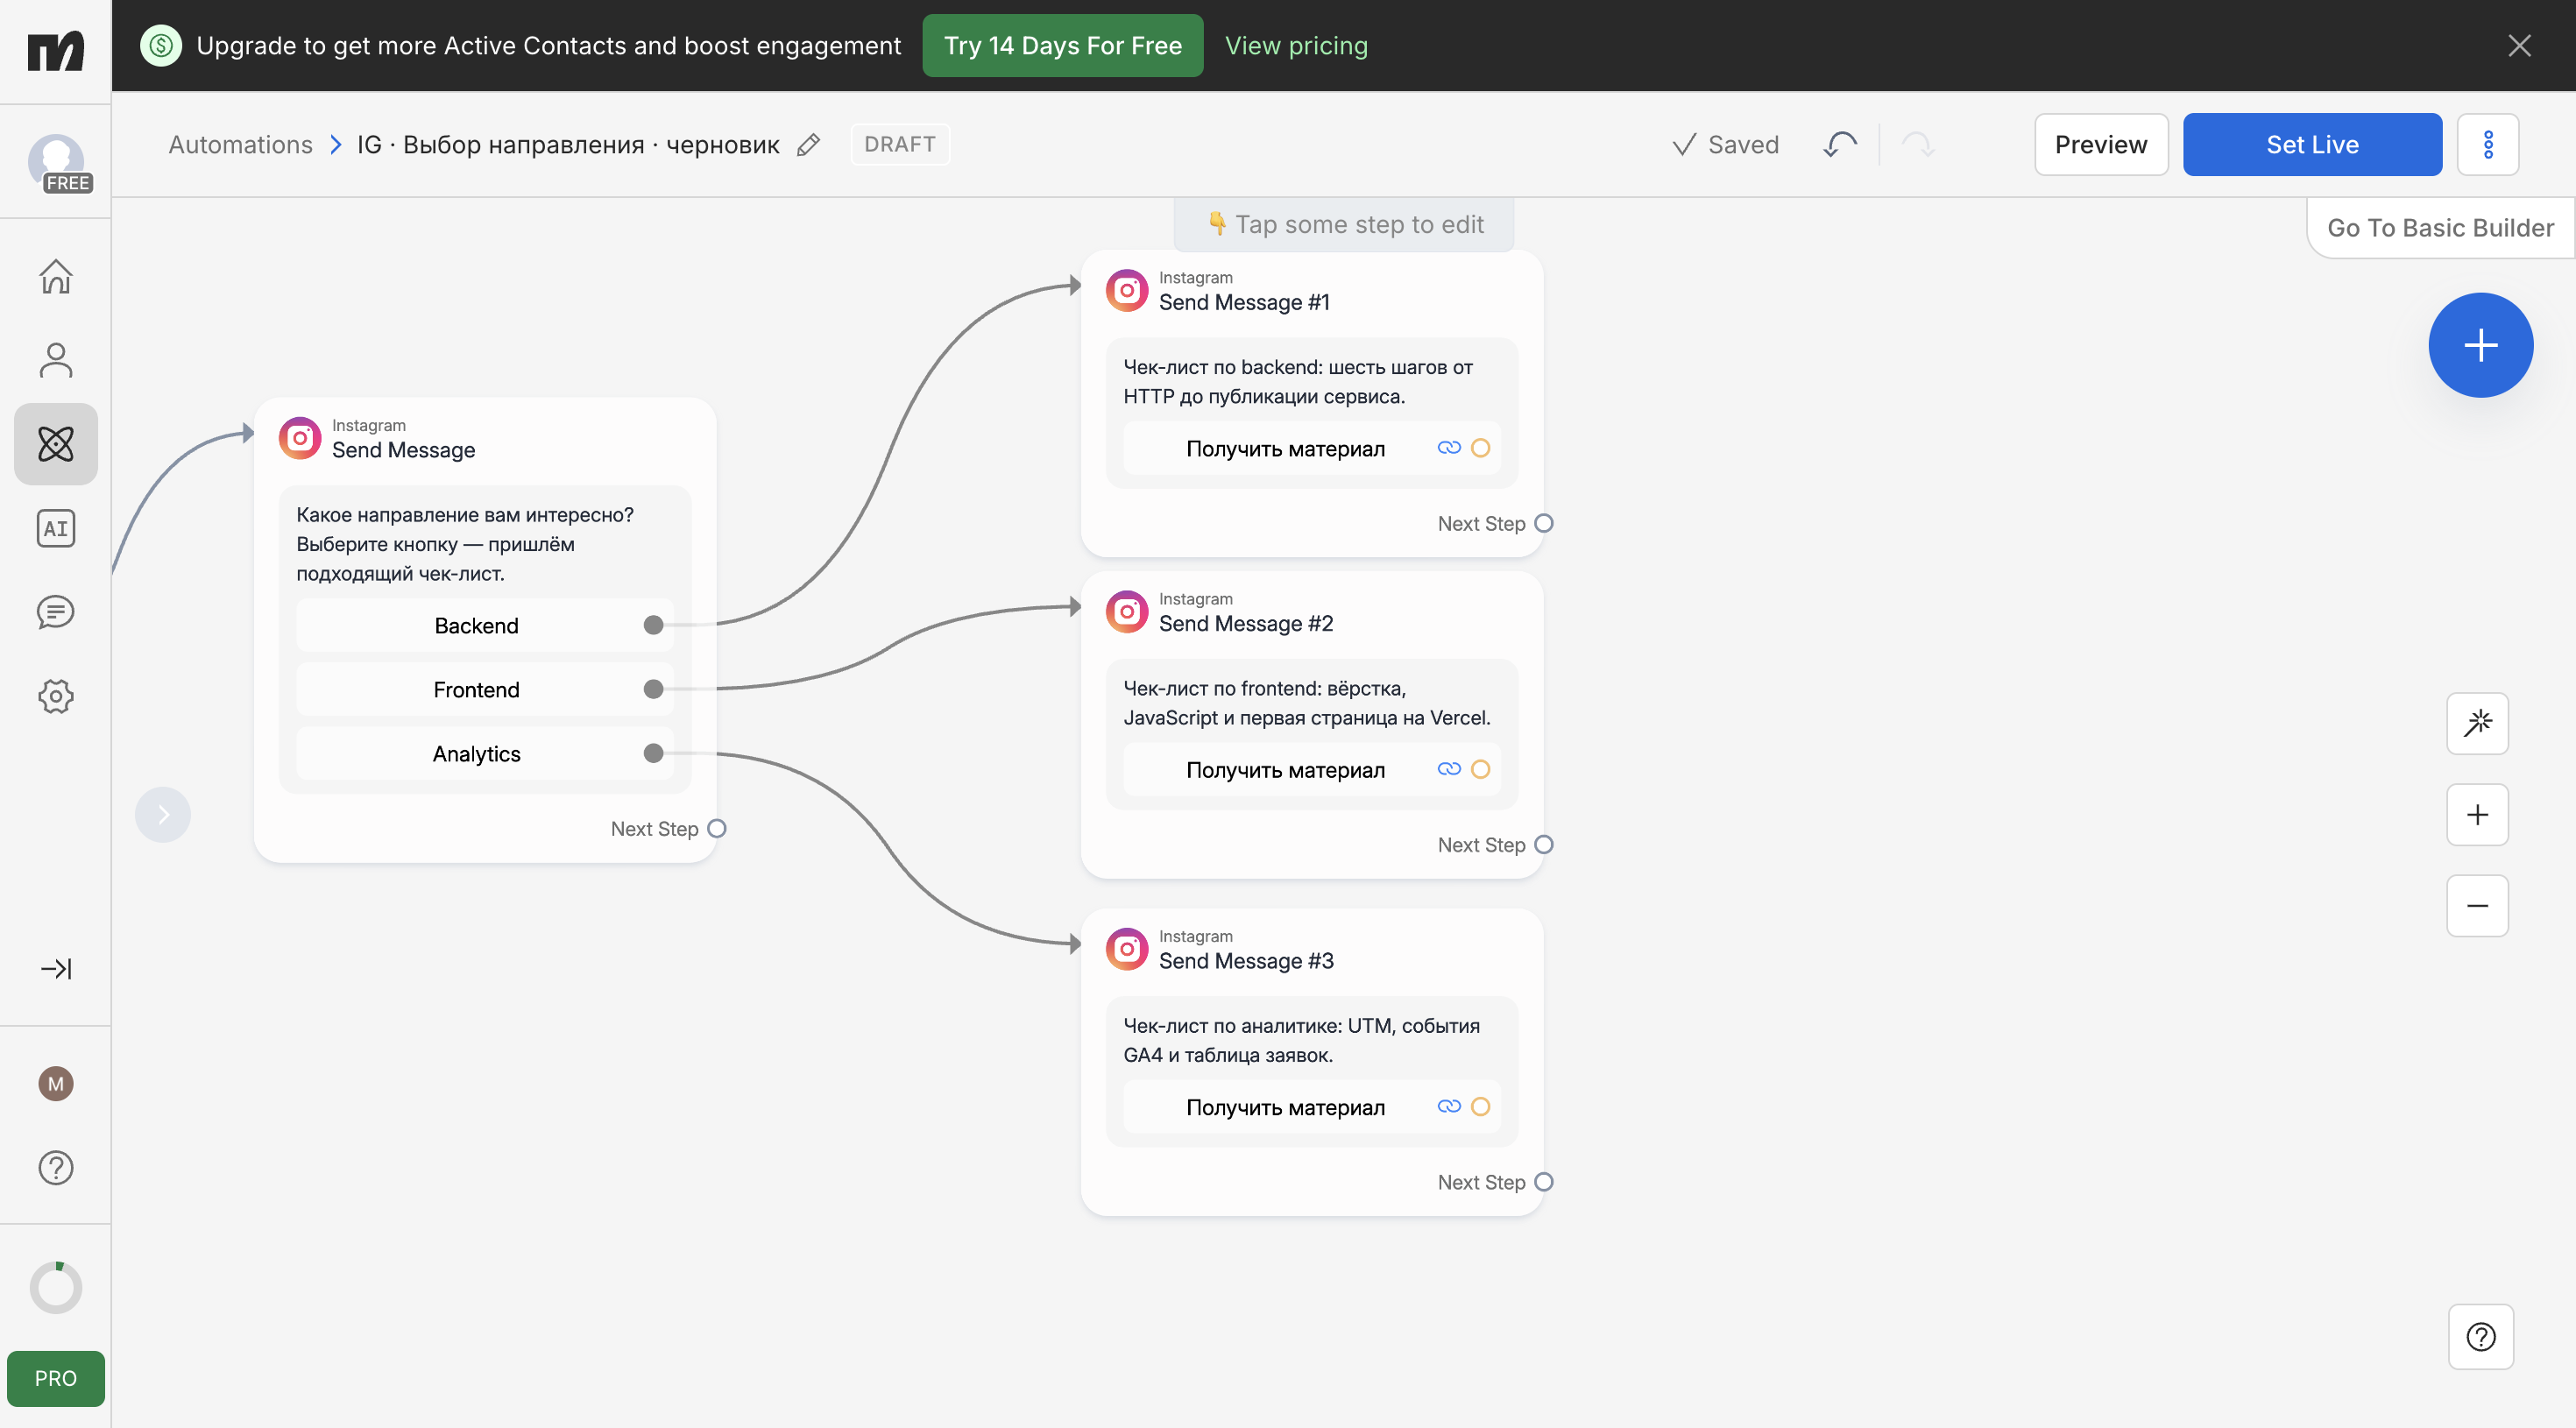This screenshot has height=1428, width=2576.
Task: Click the Manychat logo
Action: point(56,51)
